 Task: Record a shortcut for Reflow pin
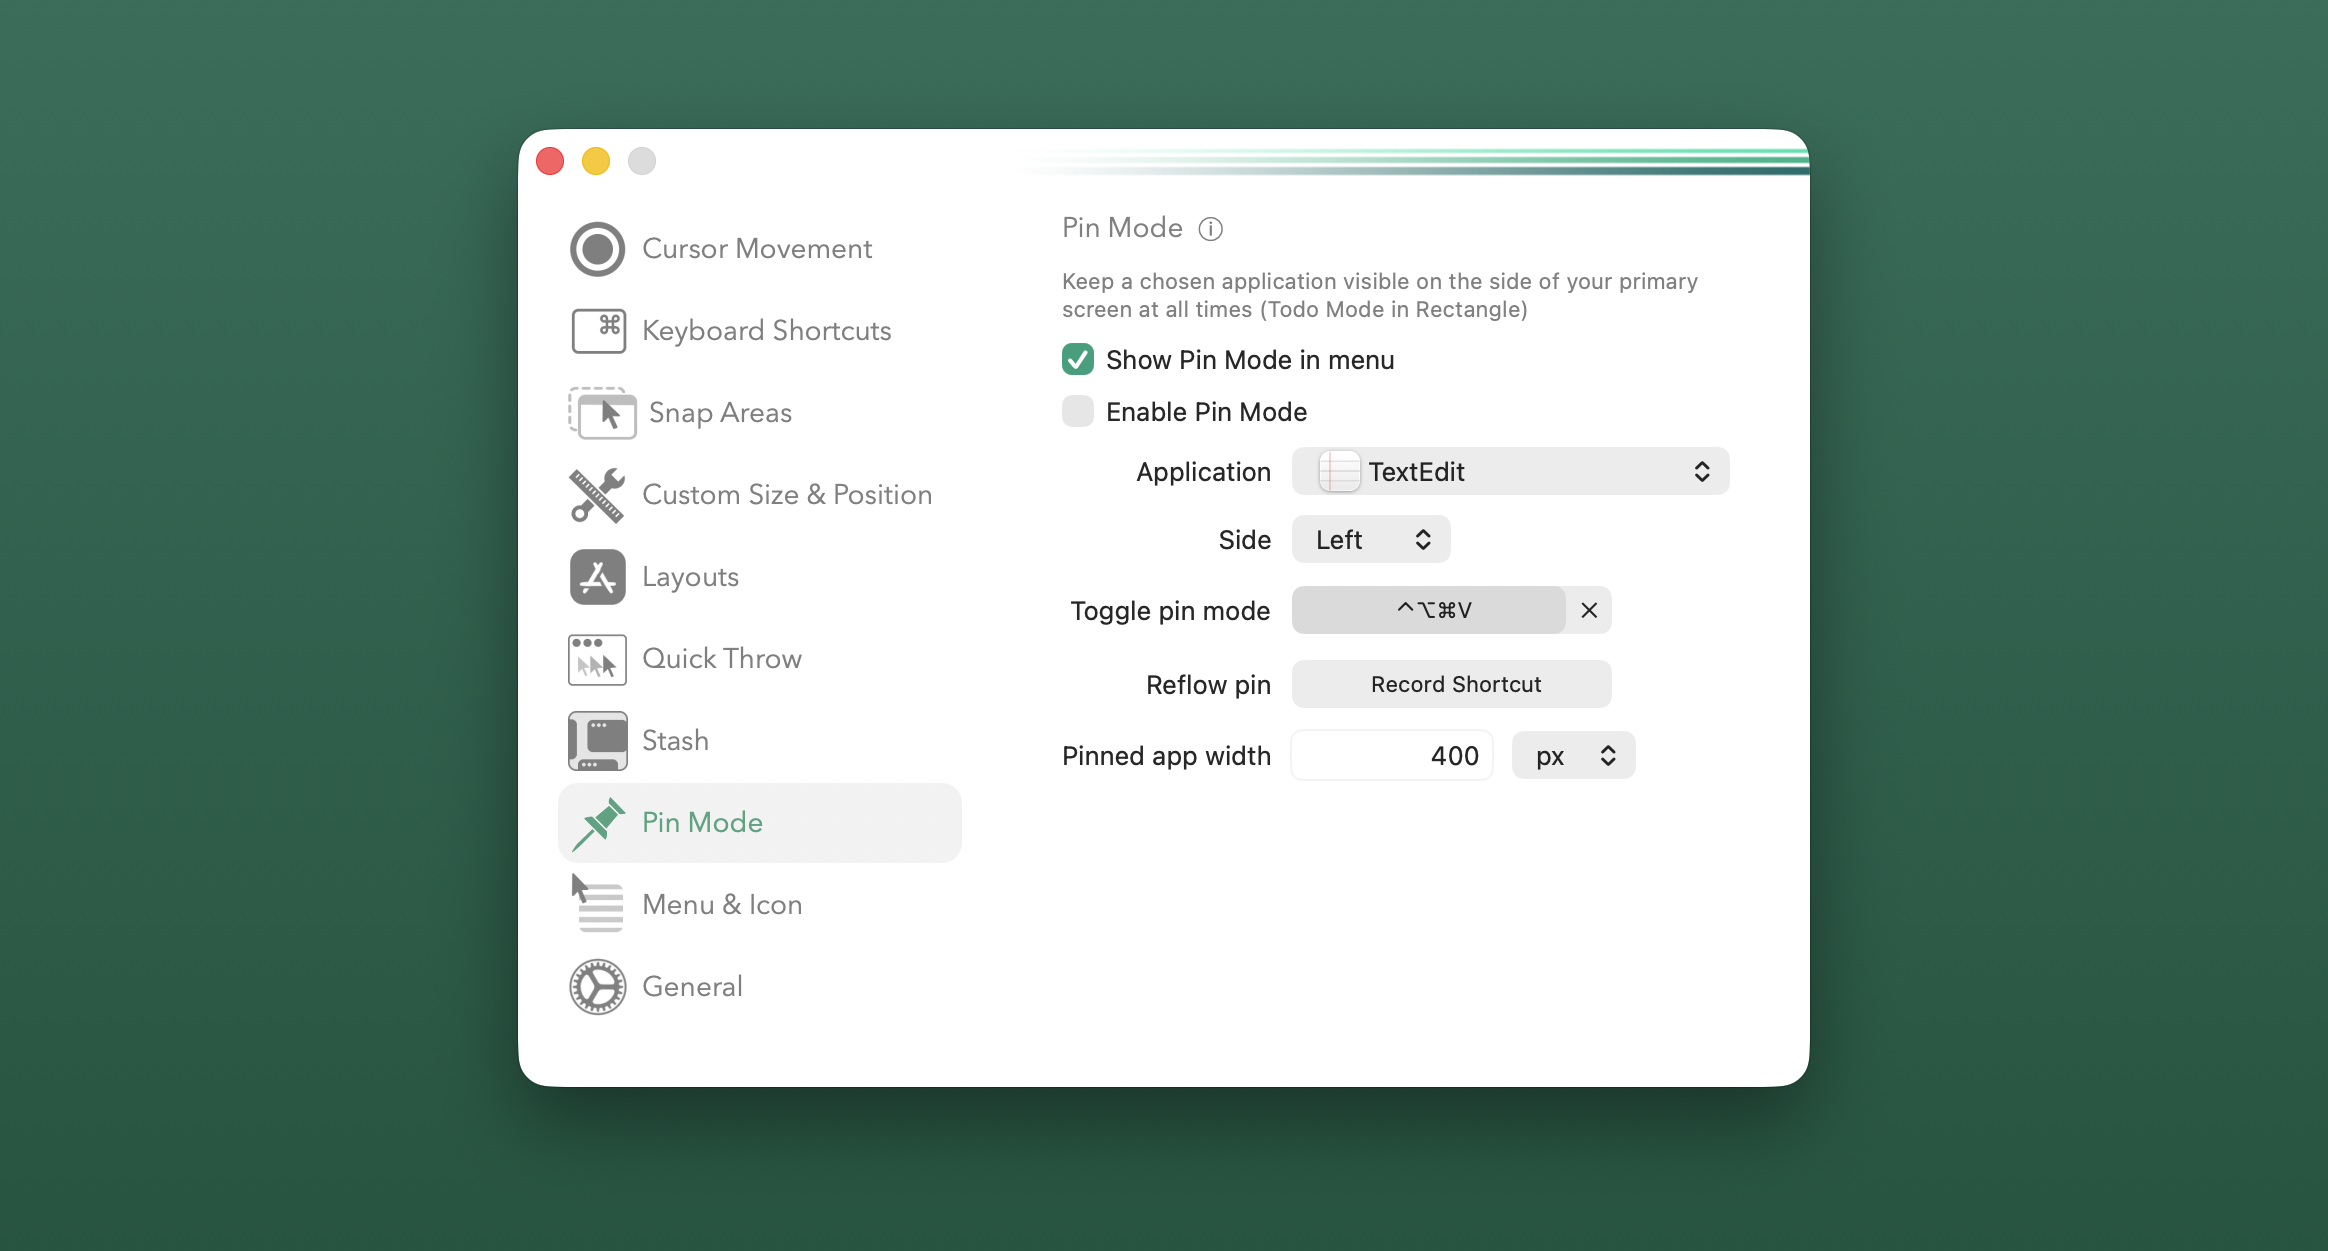pyautogui.click(x=1452, y=684)
